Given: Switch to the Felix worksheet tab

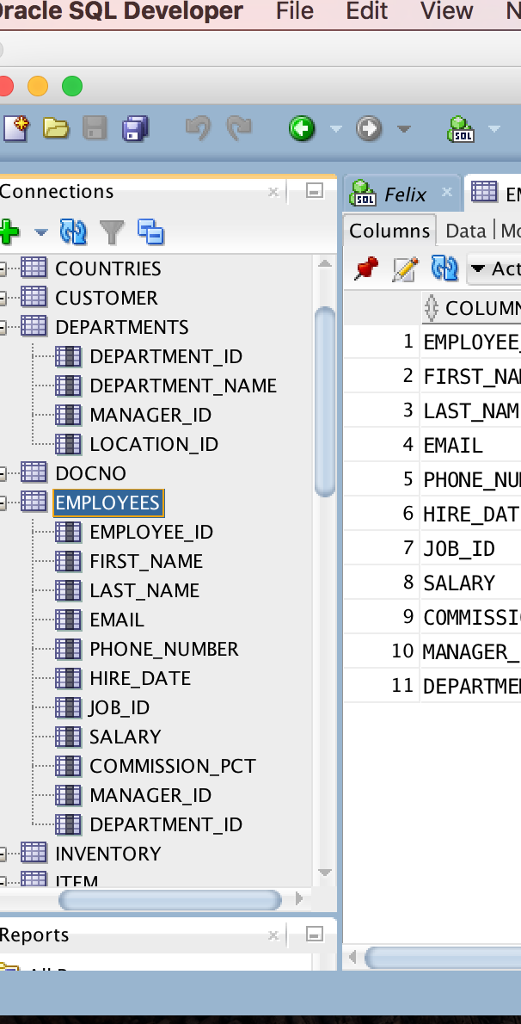Looking at the screenshot, I should tap(405, 194).
